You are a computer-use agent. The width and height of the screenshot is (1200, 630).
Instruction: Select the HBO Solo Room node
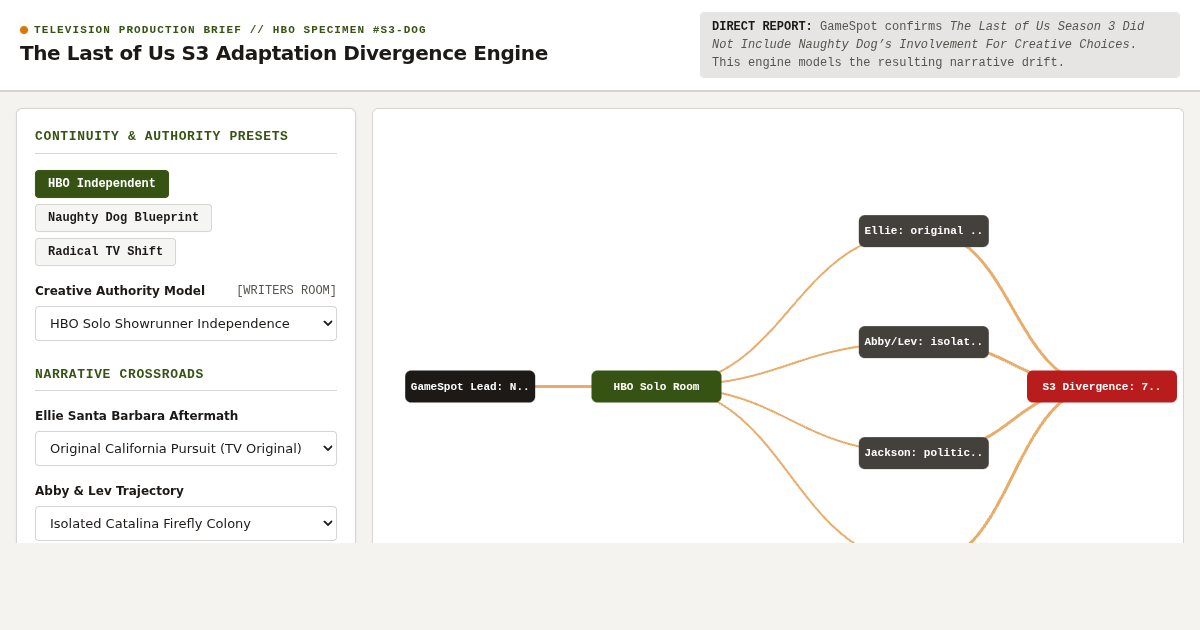656,387
